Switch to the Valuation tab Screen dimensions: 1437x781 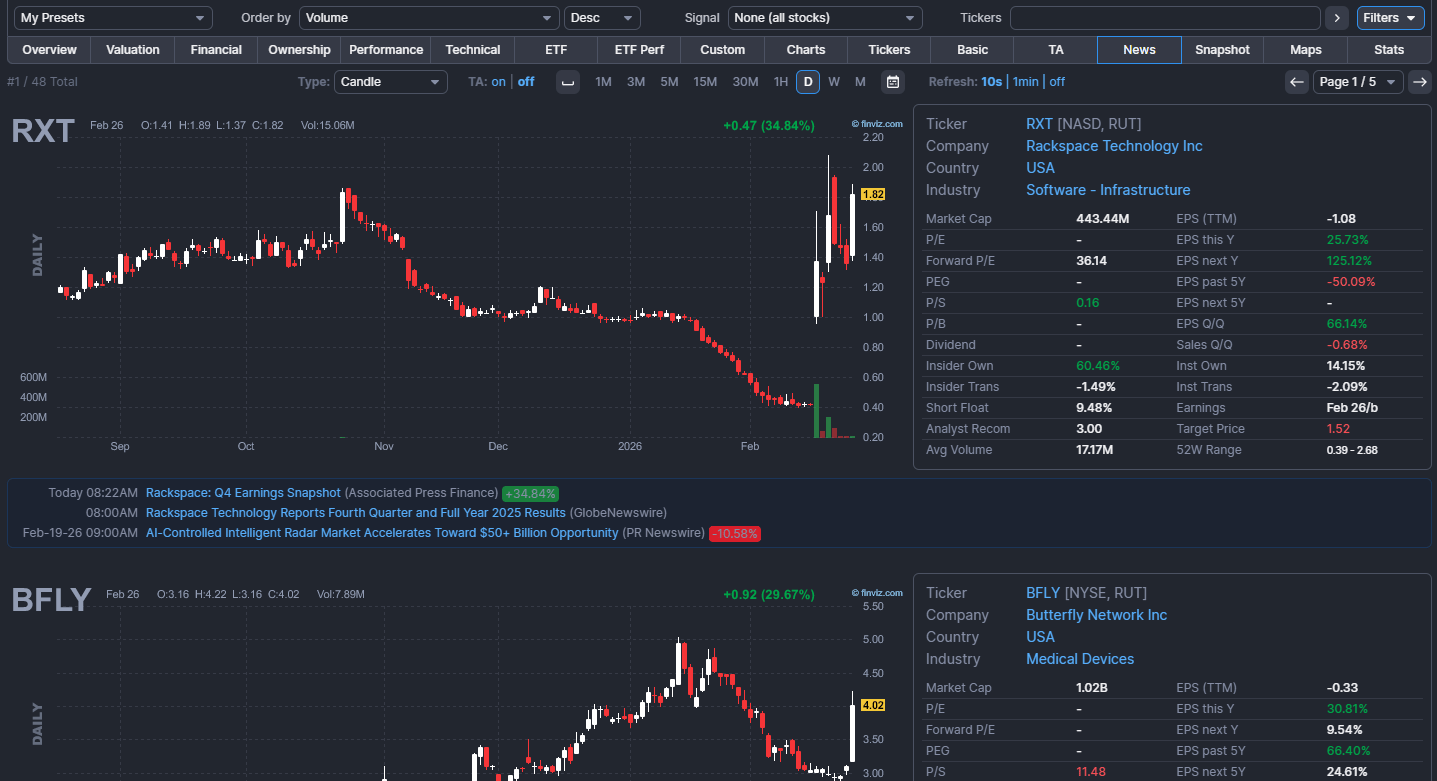pos(133,50)
